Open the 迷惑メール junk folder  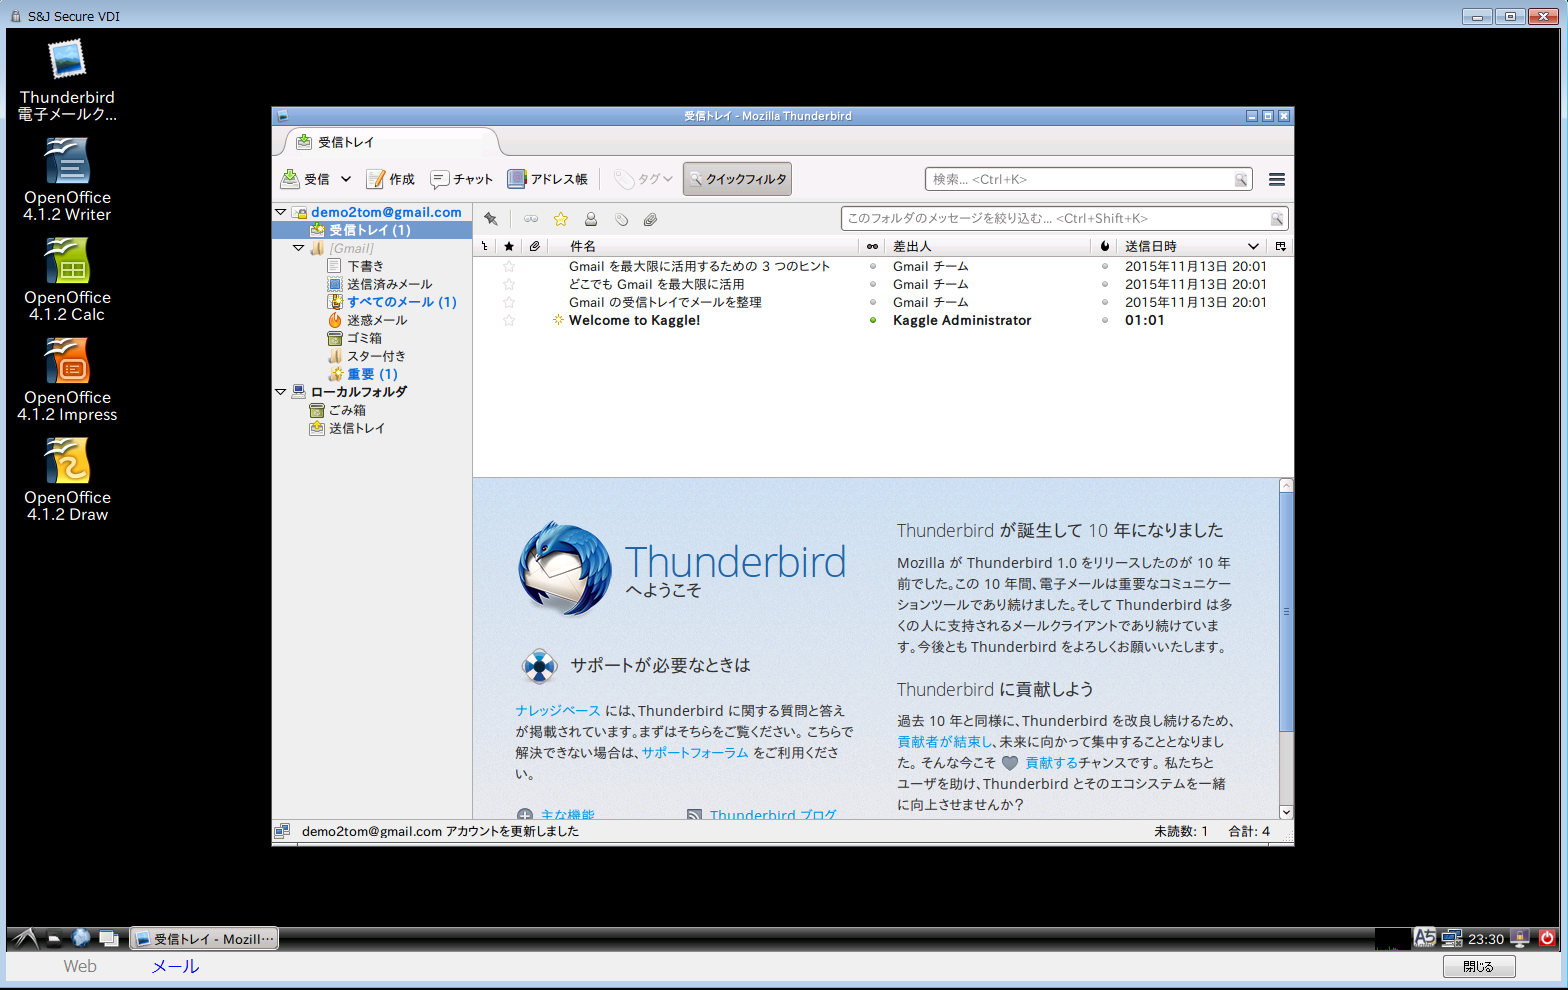[x=377, y=320]
